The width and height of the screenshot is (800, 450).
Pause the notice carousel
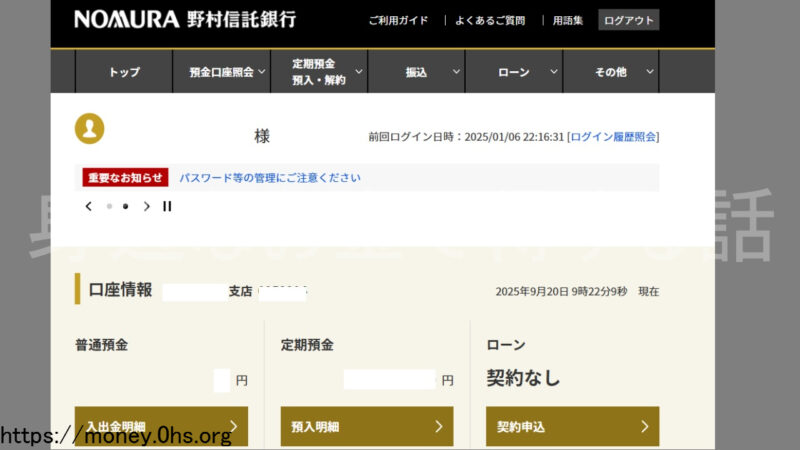[x=167, y=207]
